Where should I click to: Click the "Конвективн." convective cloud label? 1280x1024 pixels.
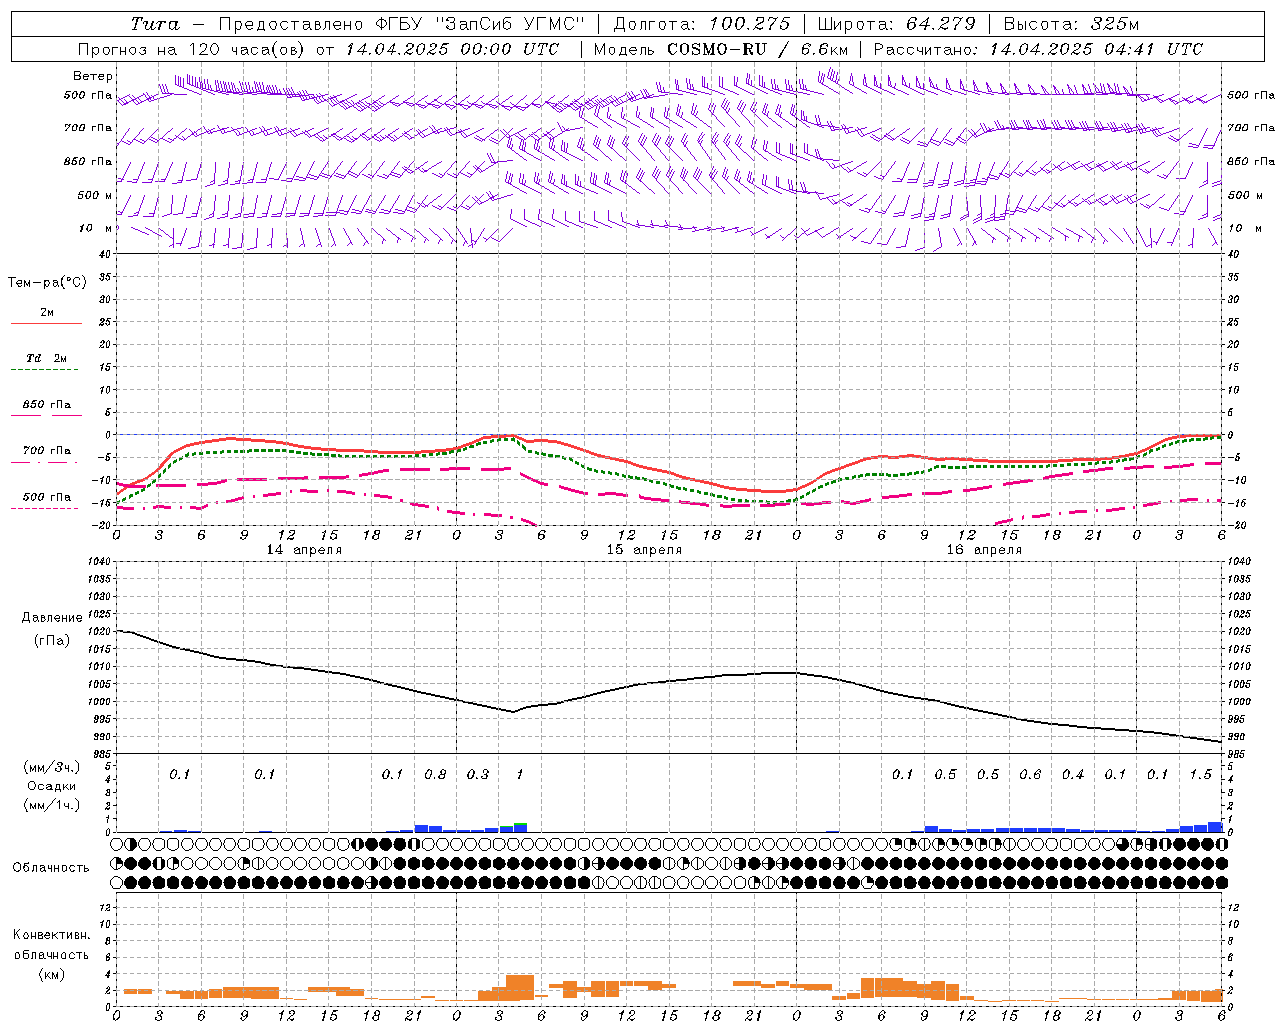(51, 935)
